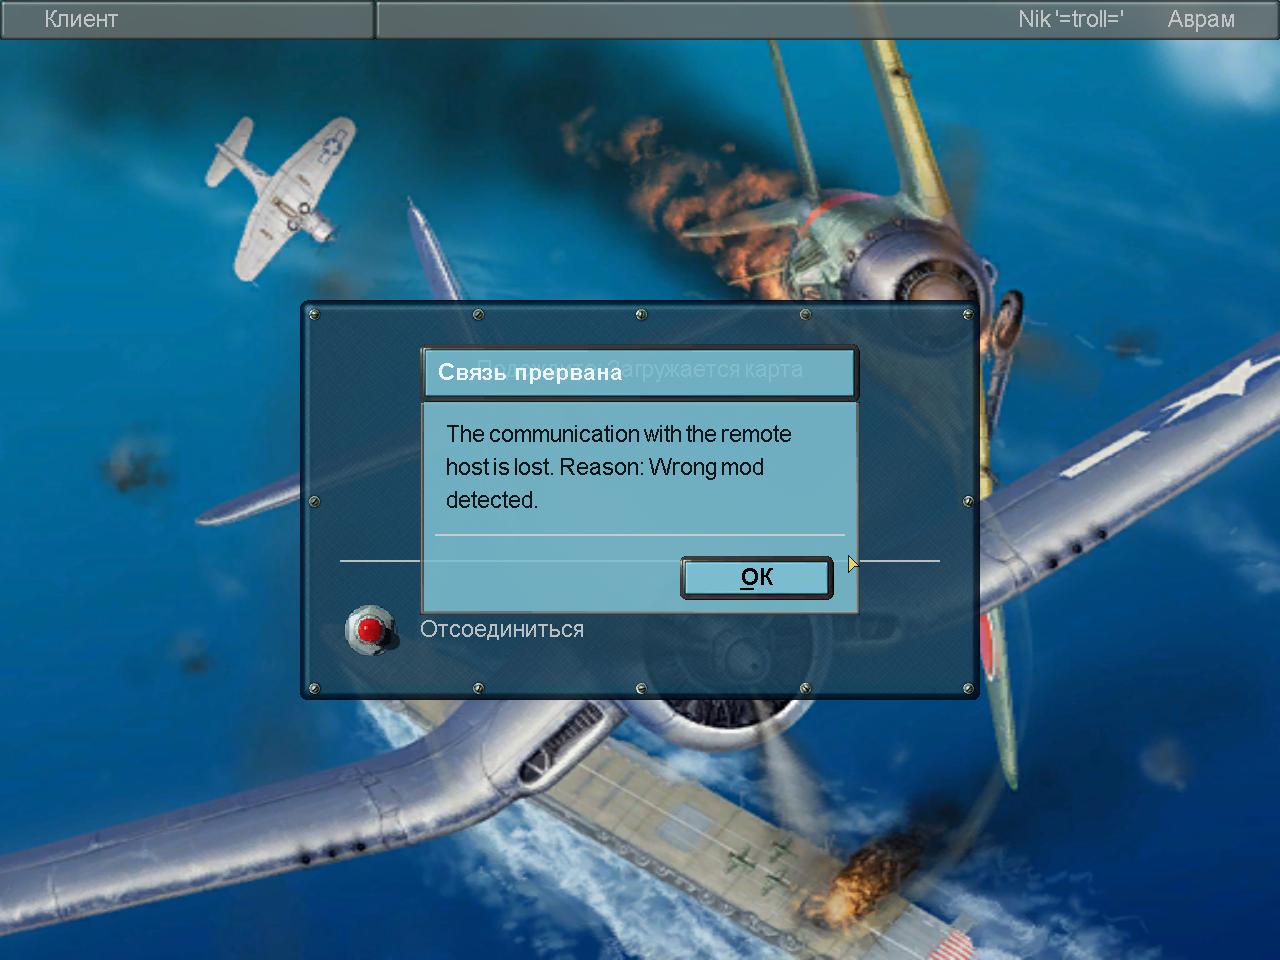Click the bottom-right corner rivet of the panel
Viewport: 1280px width, 960px height.
967,688
